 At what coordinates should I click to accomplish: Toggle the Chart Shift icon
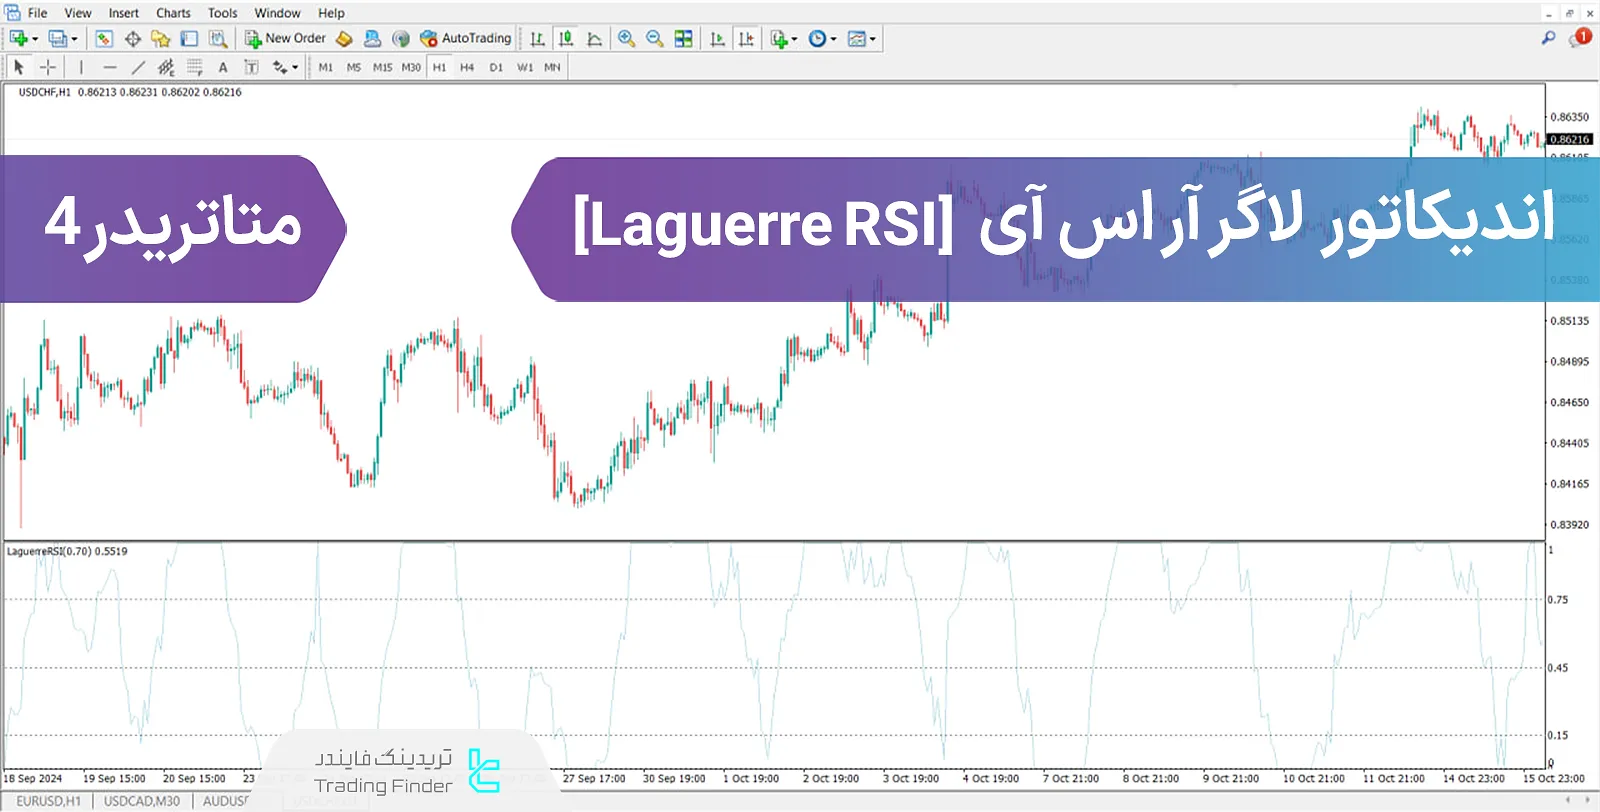(746, 39)
